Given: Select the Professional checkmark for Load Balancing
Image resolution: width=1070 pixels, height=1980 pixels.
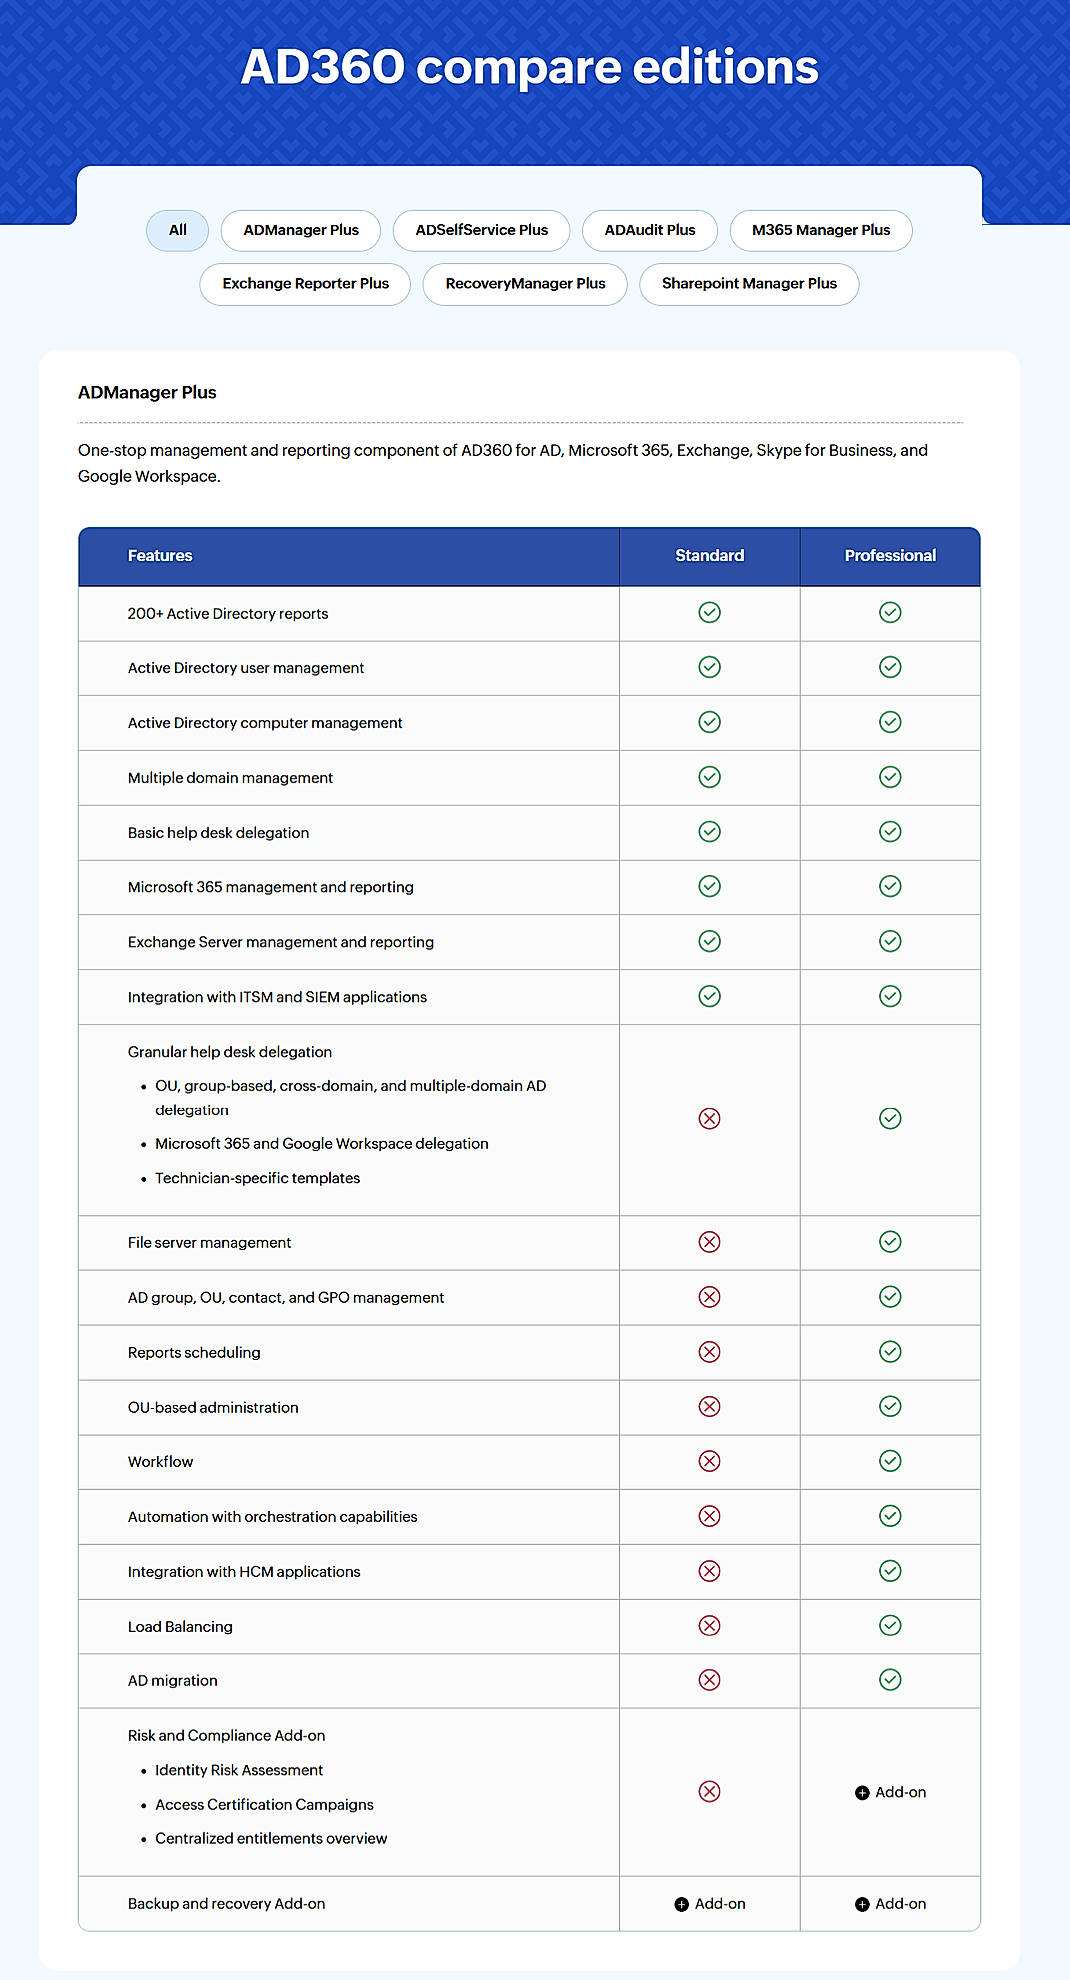Looking at the screenshot, I should coord(890,1626).
